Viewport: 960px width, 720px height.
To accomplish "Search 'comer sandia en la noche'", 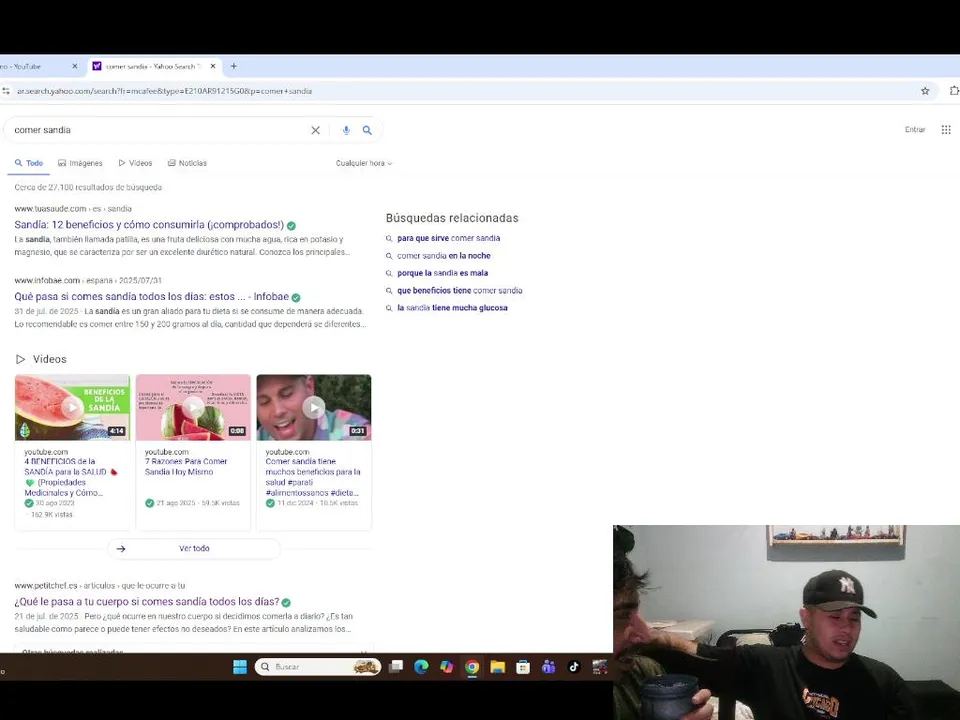I will (x=444, y=256).
